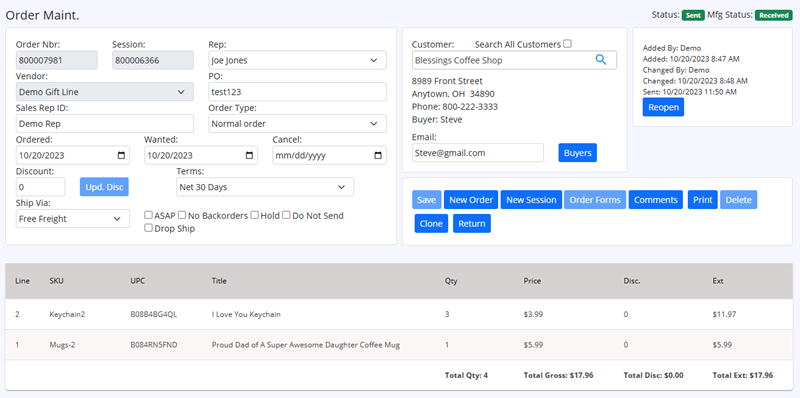Click the Total Ext: $17.96 text
This screenshot has height=398, width=800.
pyautogui.click(x=742, y=375)
